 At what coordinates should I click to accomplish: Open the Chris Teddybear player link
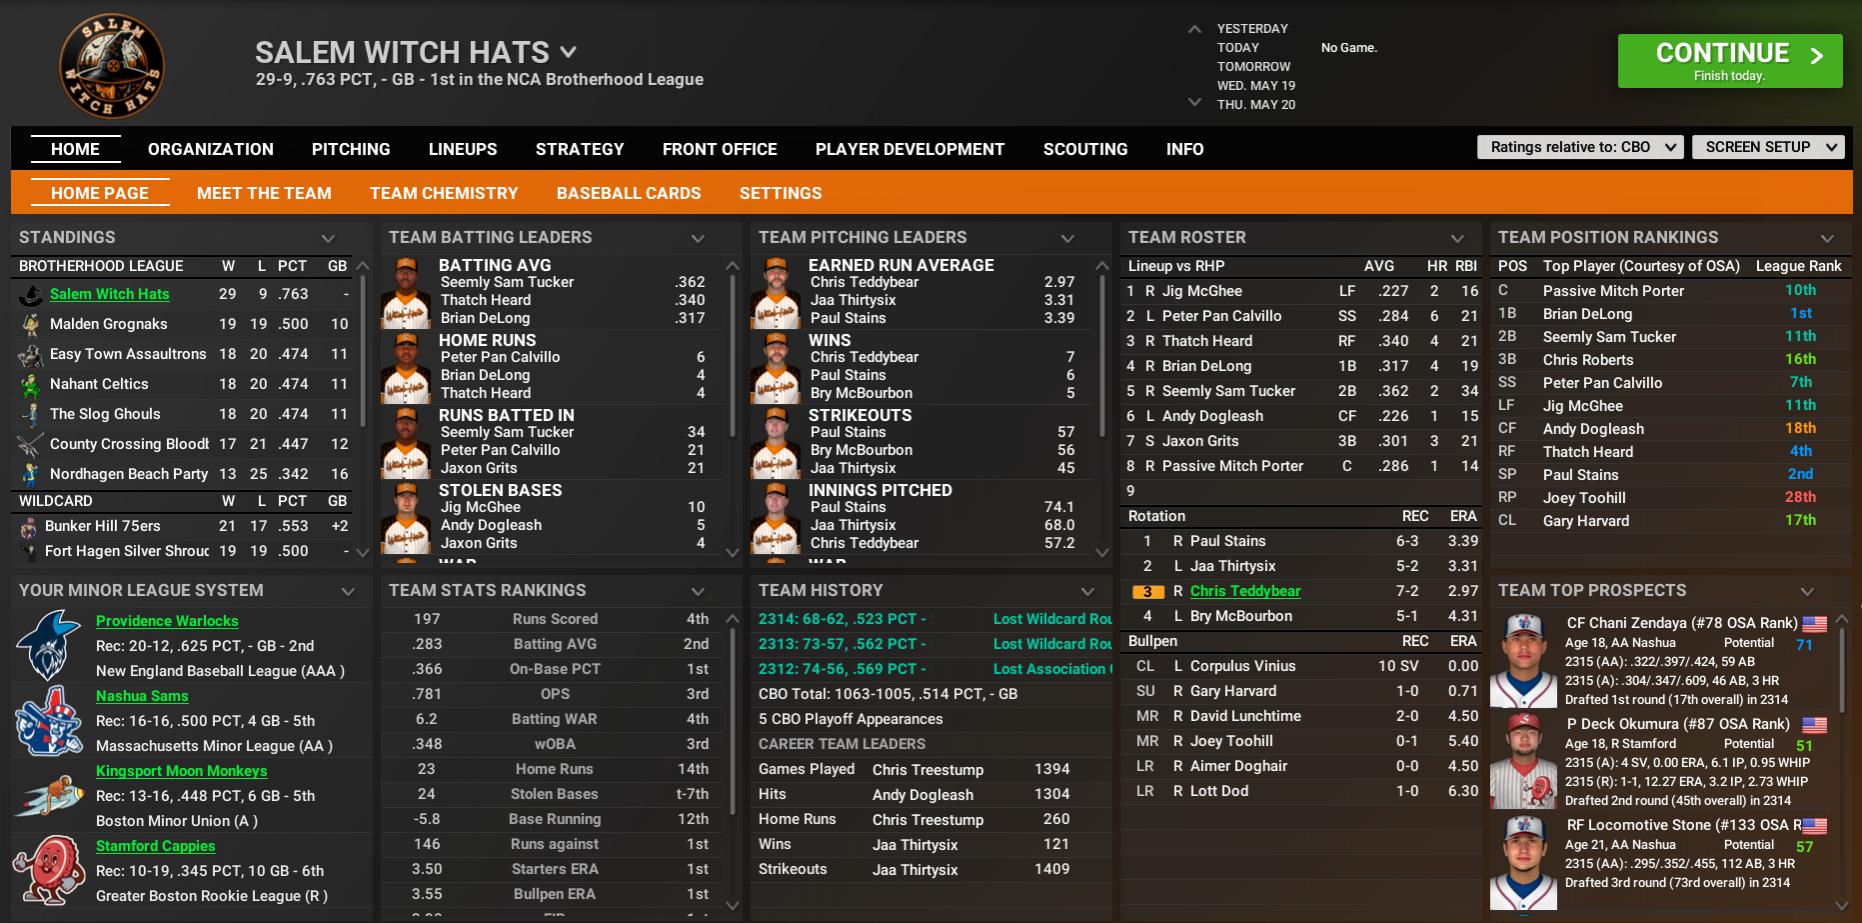click(1245, 591)
